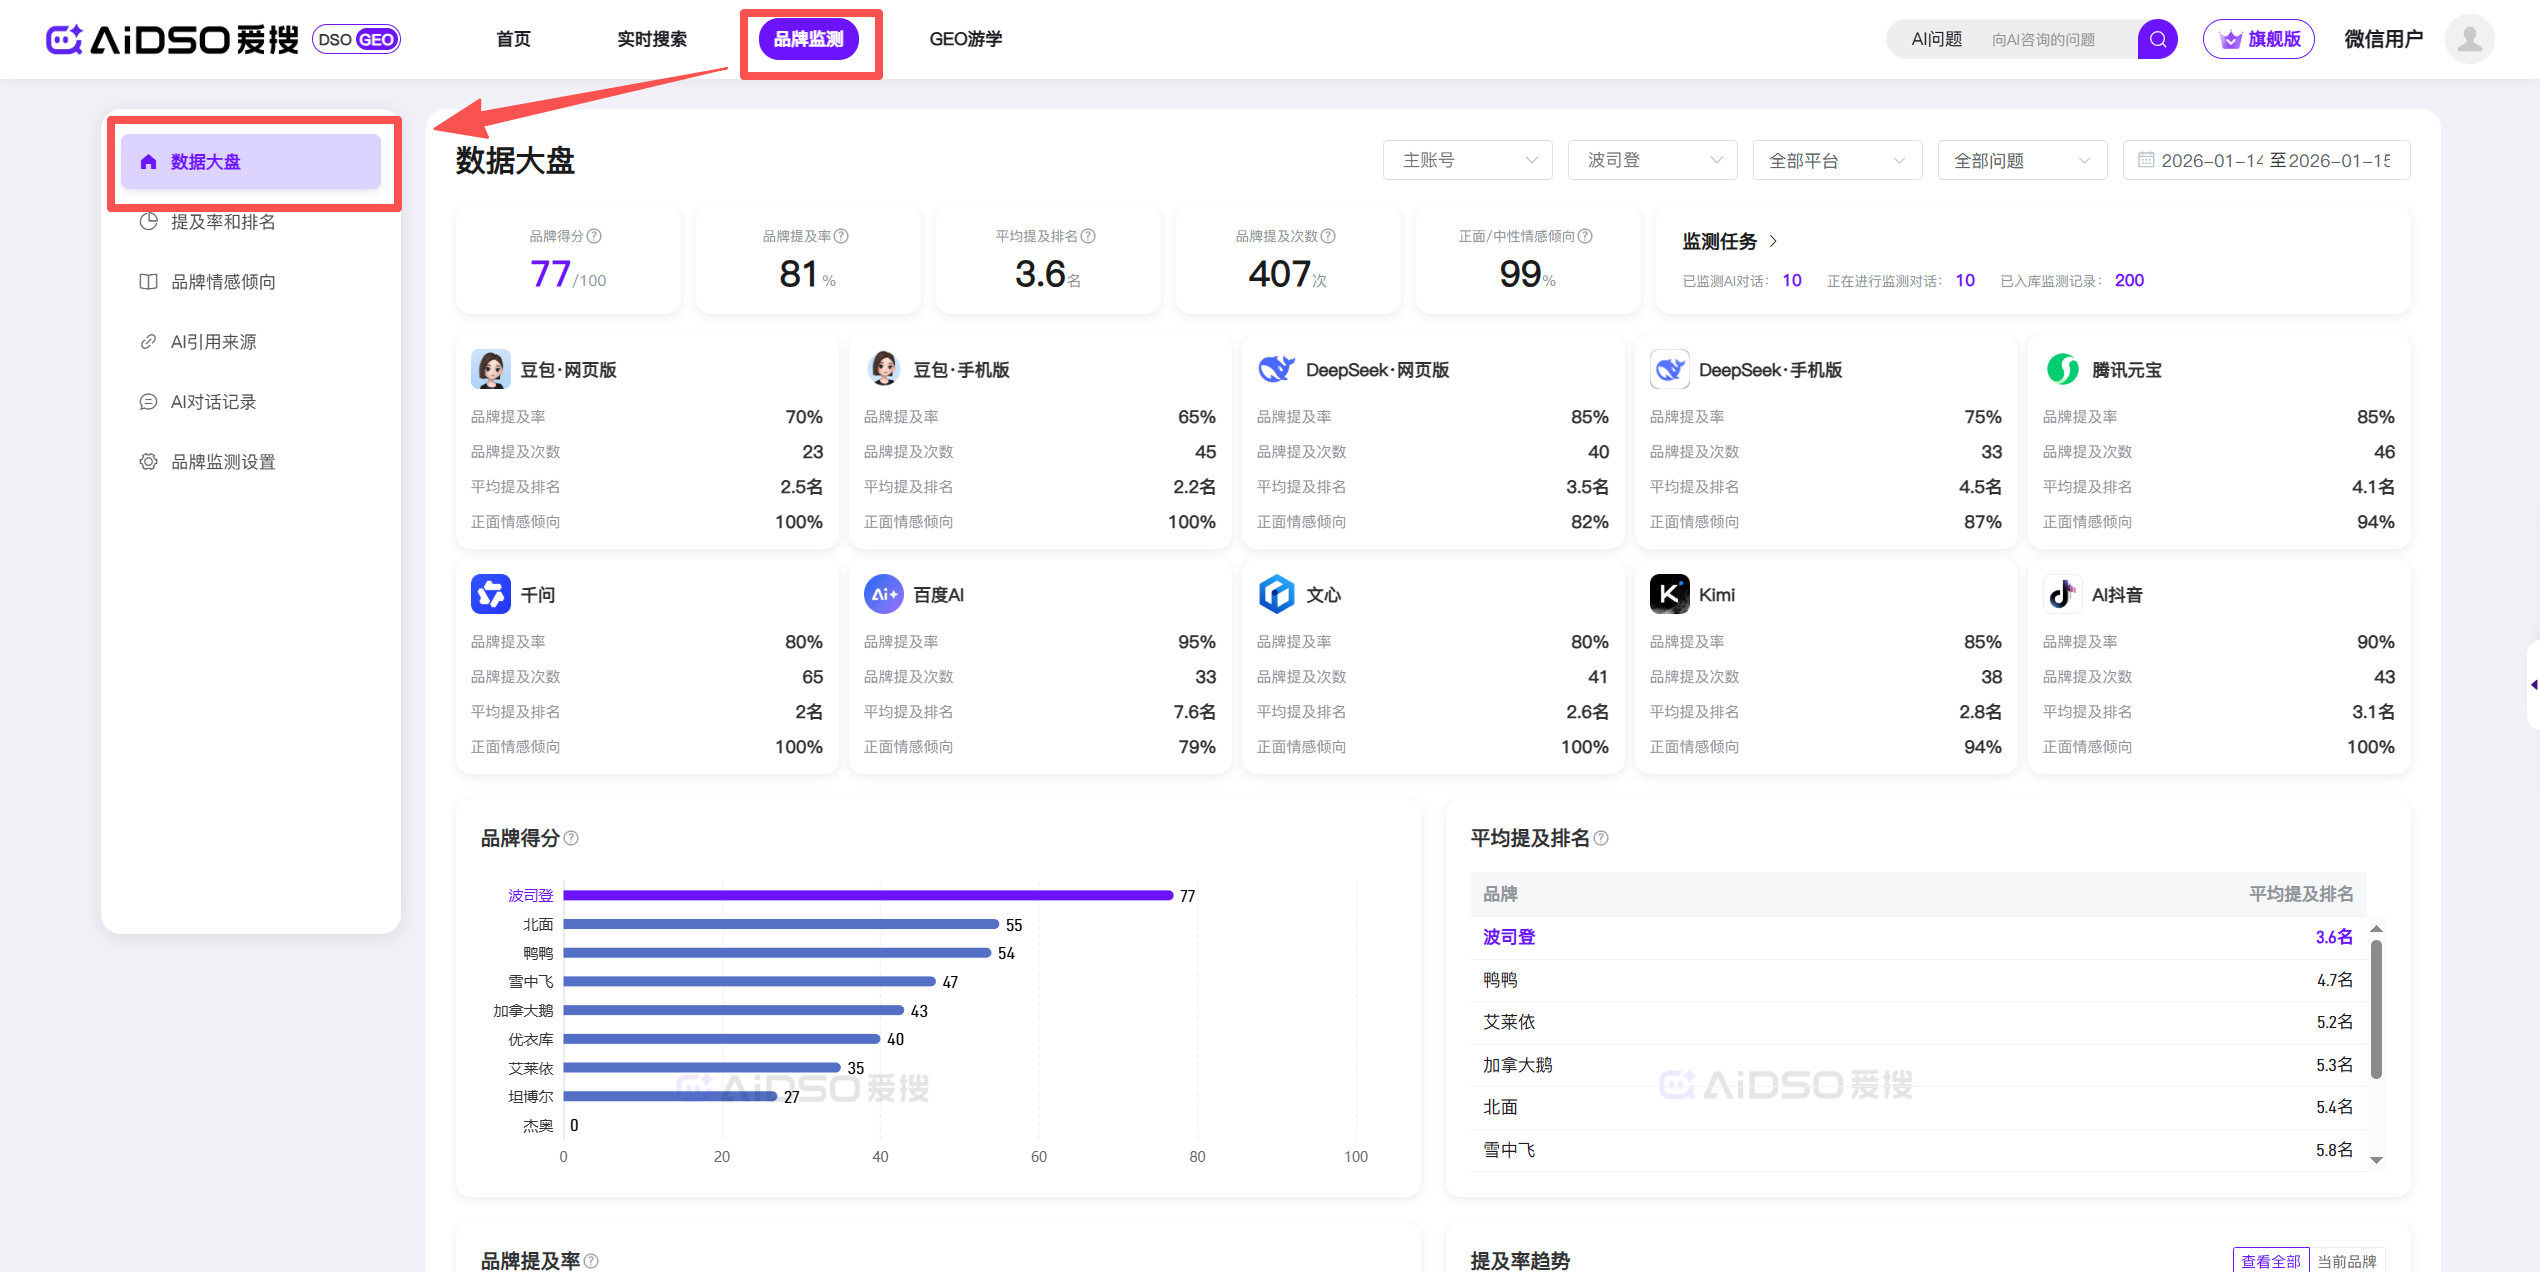2540x1272 pixels.
Task: Select 查看全部 in trend toggle
Action: click(x=2270, y=1260)
